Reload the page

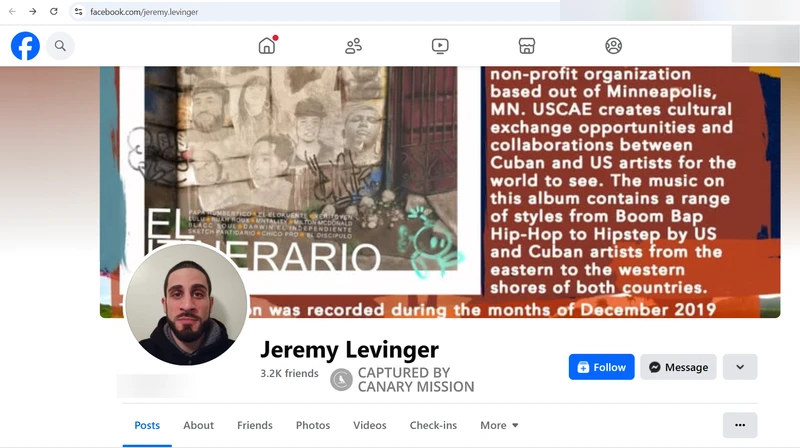tap(54, 11)
